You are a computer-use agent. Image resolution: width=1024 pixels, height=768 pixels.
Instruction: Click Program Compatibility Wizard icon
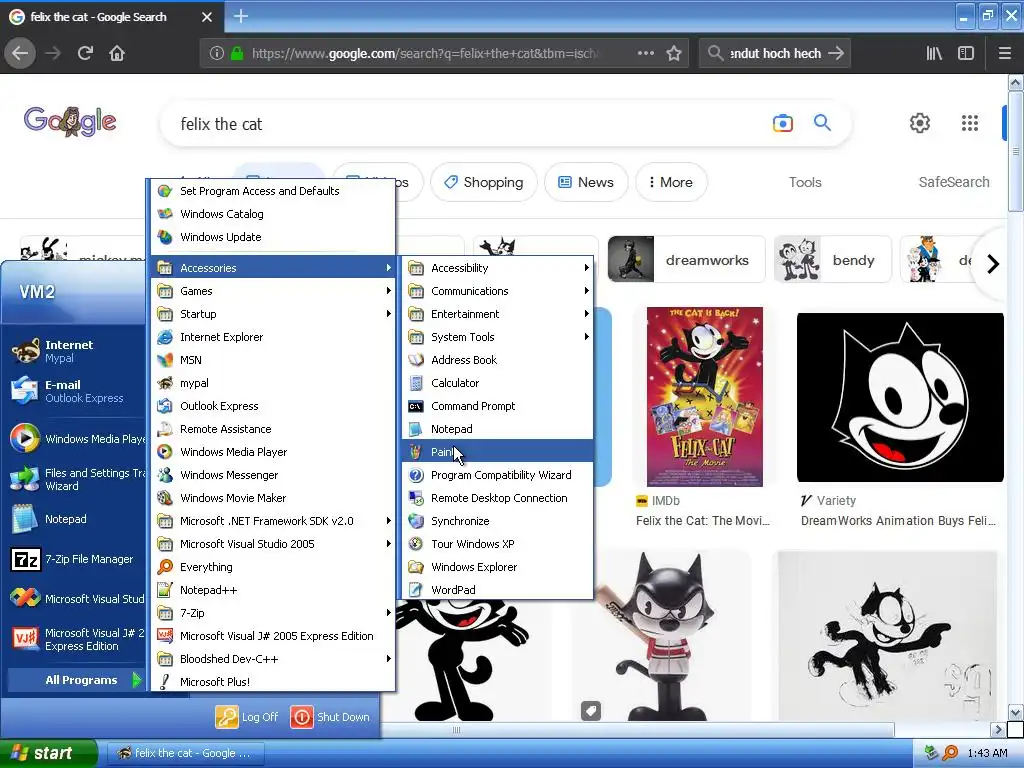coord(415,475)
